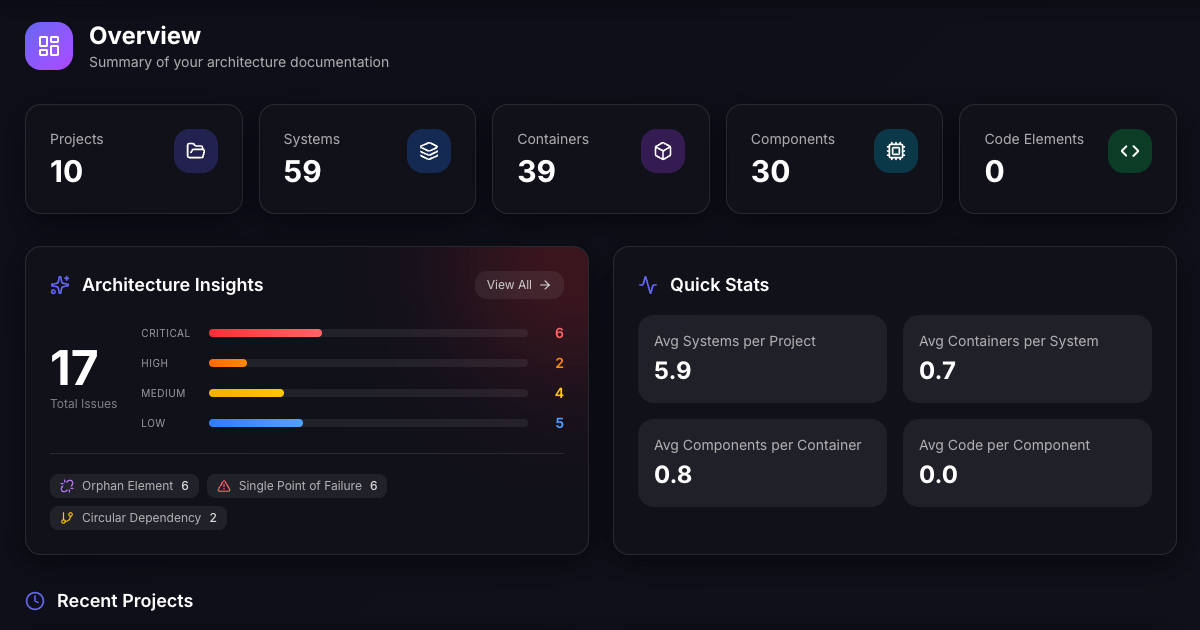
Task: Select the Single Point of Failure tag
Action: pos(297,486)
